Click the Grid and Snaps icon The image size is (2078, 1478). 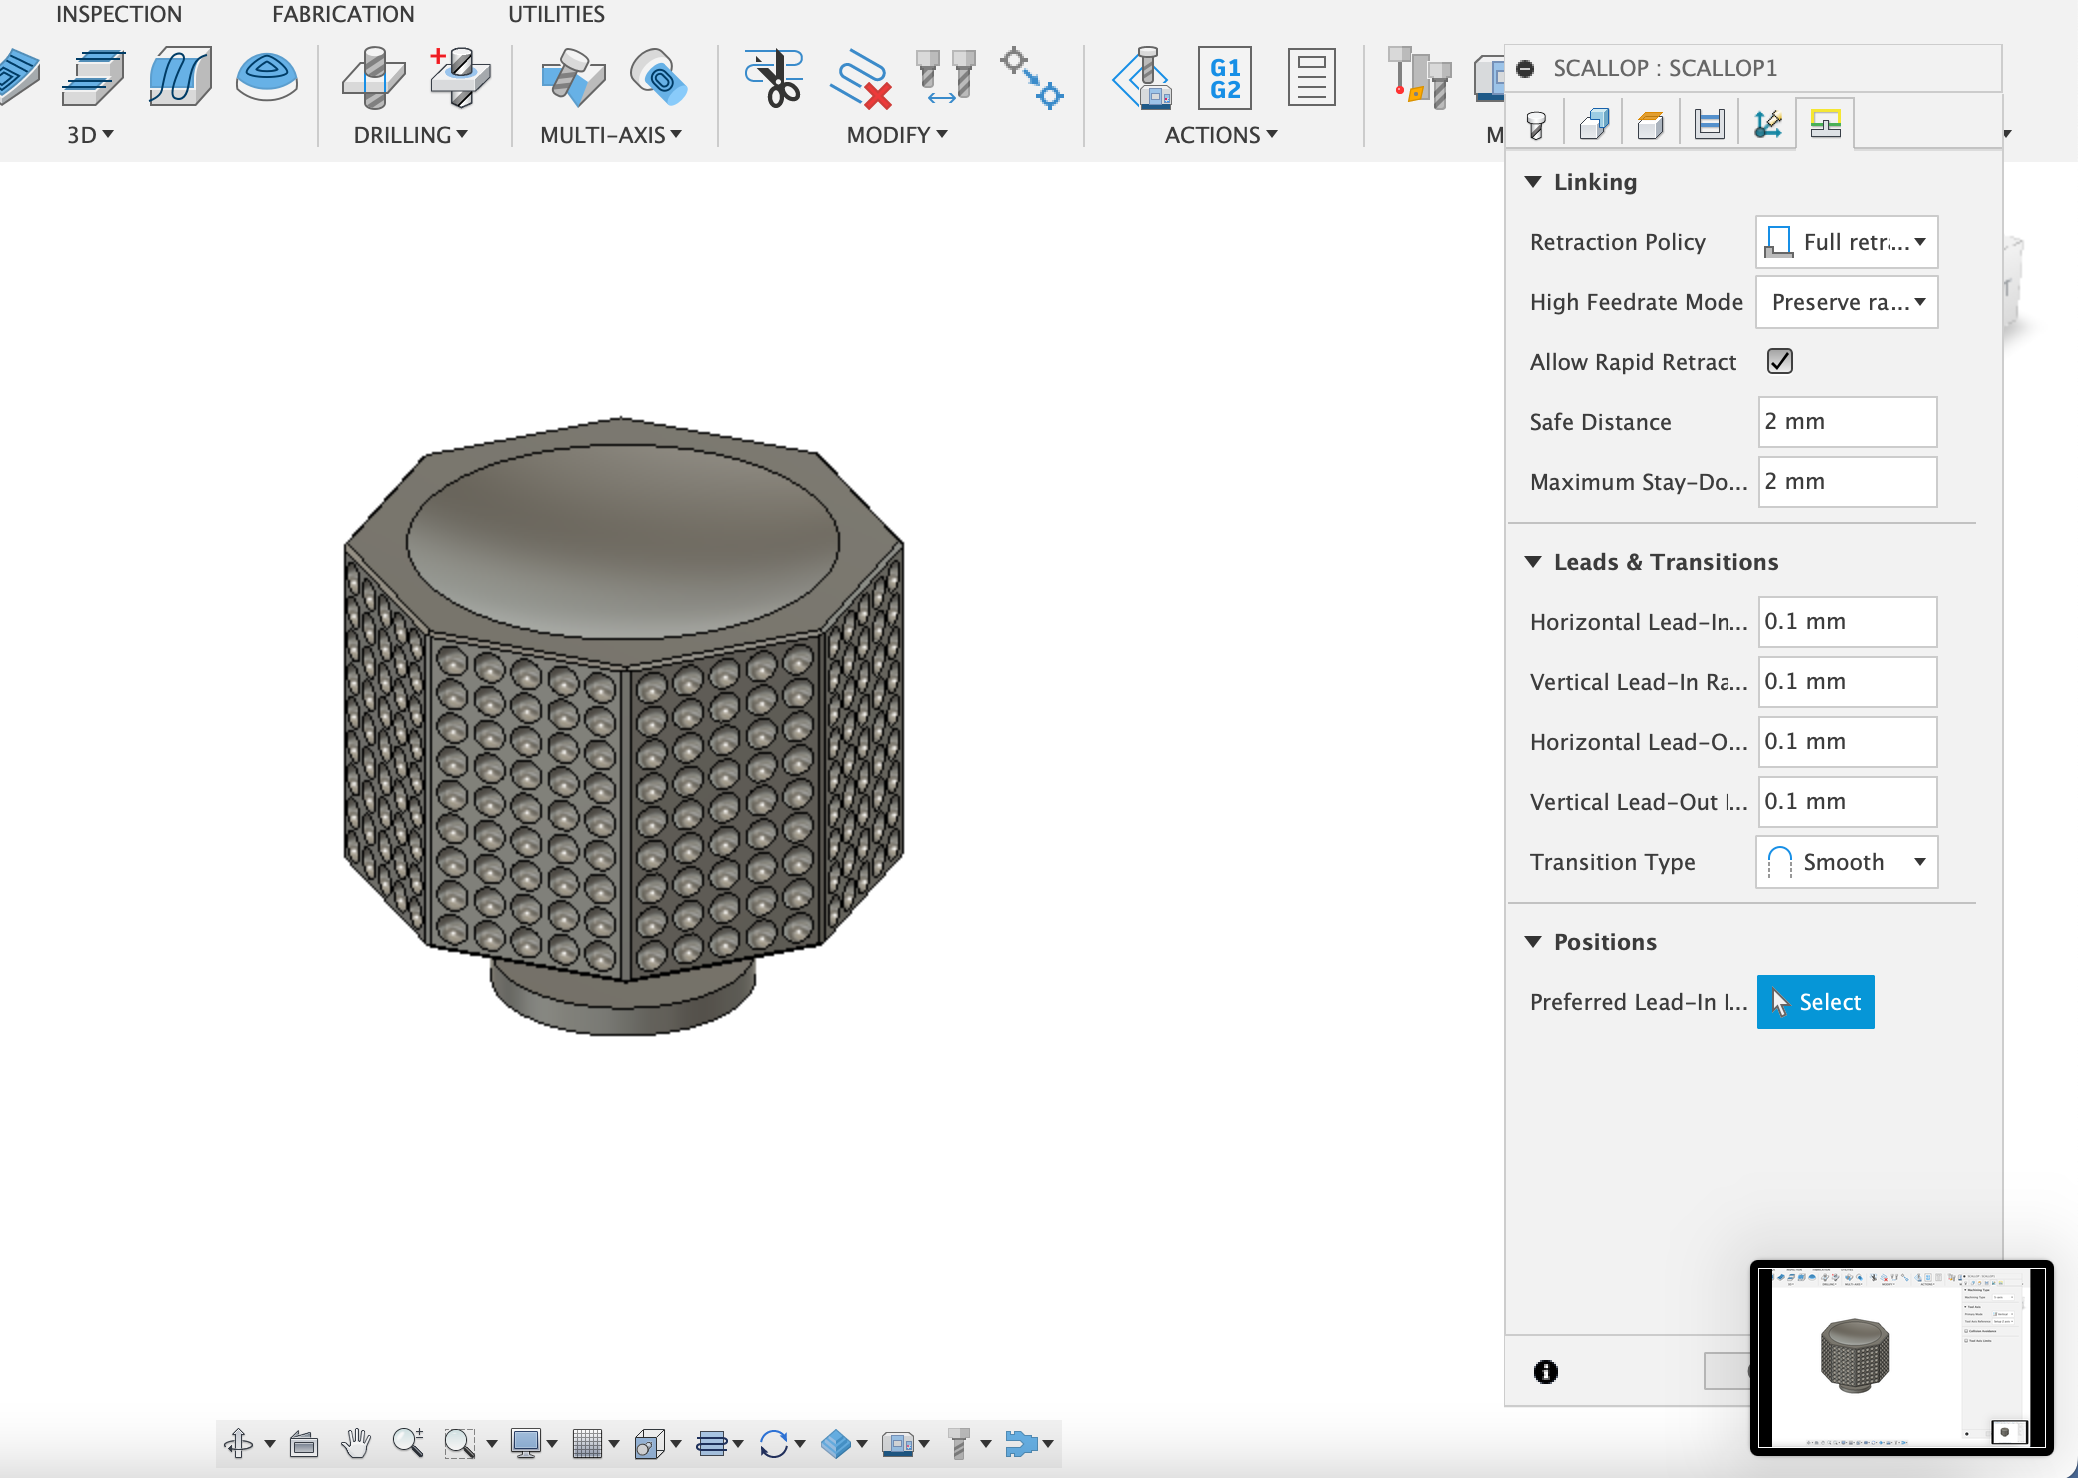tap(587, 1443)
